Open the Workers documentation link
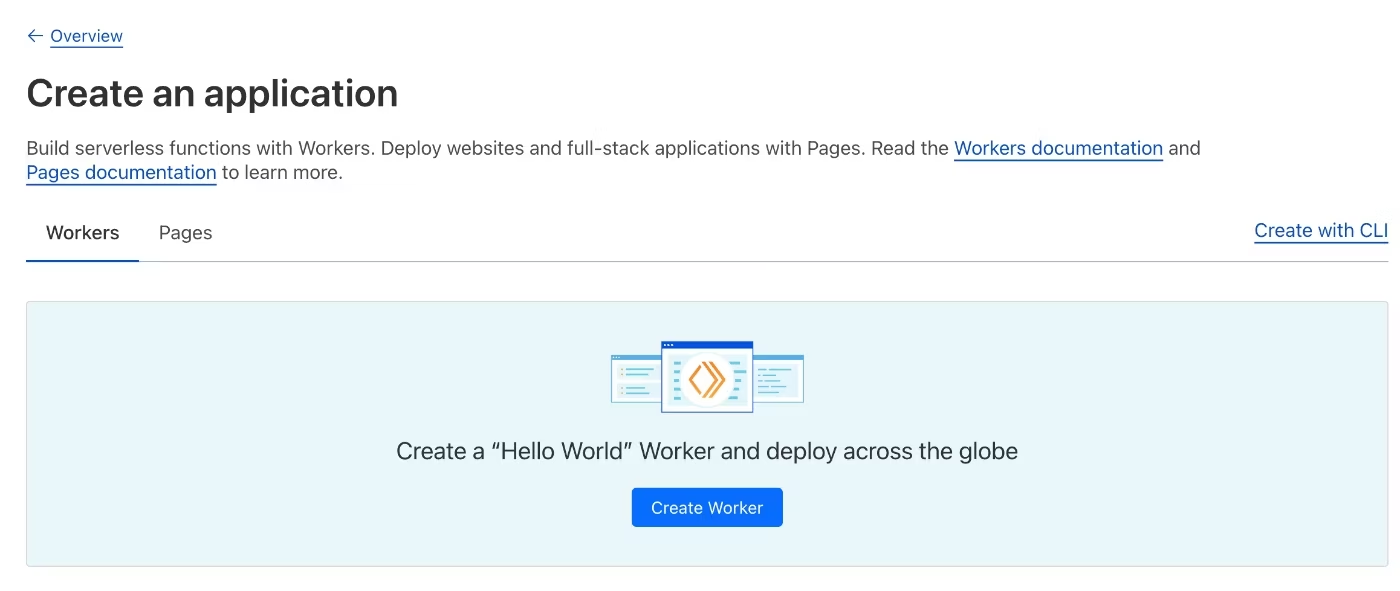 pos(1058,148)
